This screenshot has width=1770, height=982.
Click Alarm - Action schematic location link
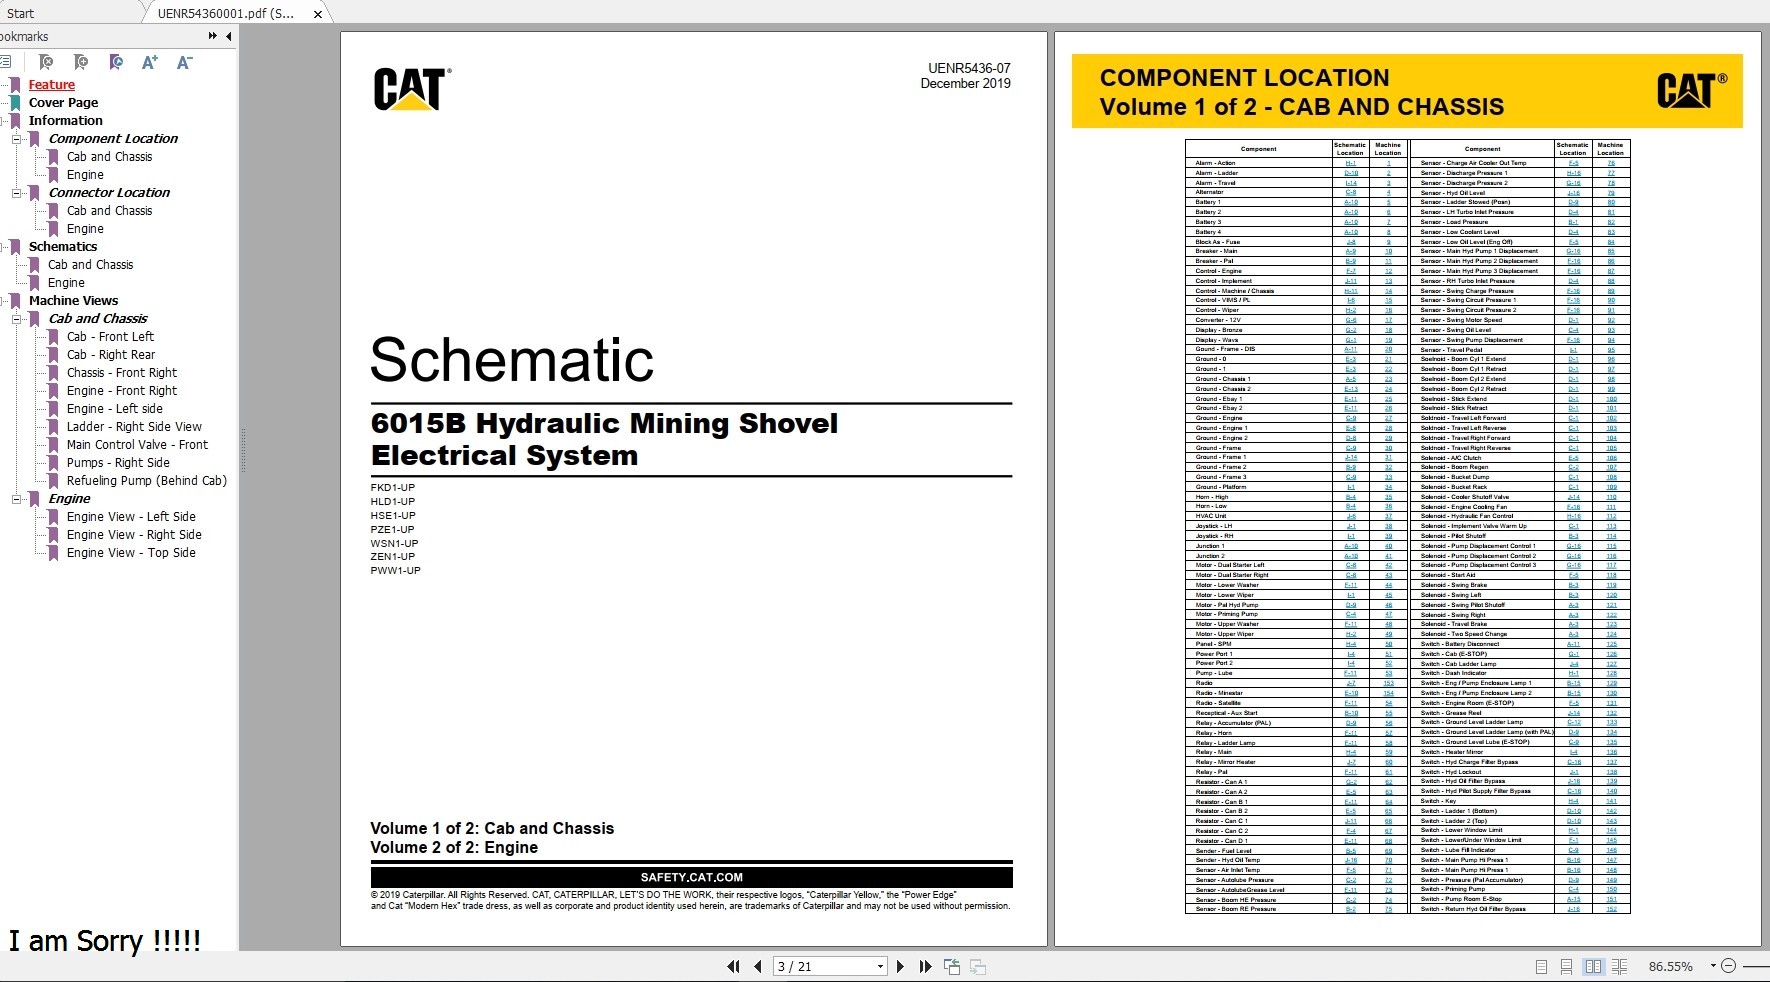1350,163
